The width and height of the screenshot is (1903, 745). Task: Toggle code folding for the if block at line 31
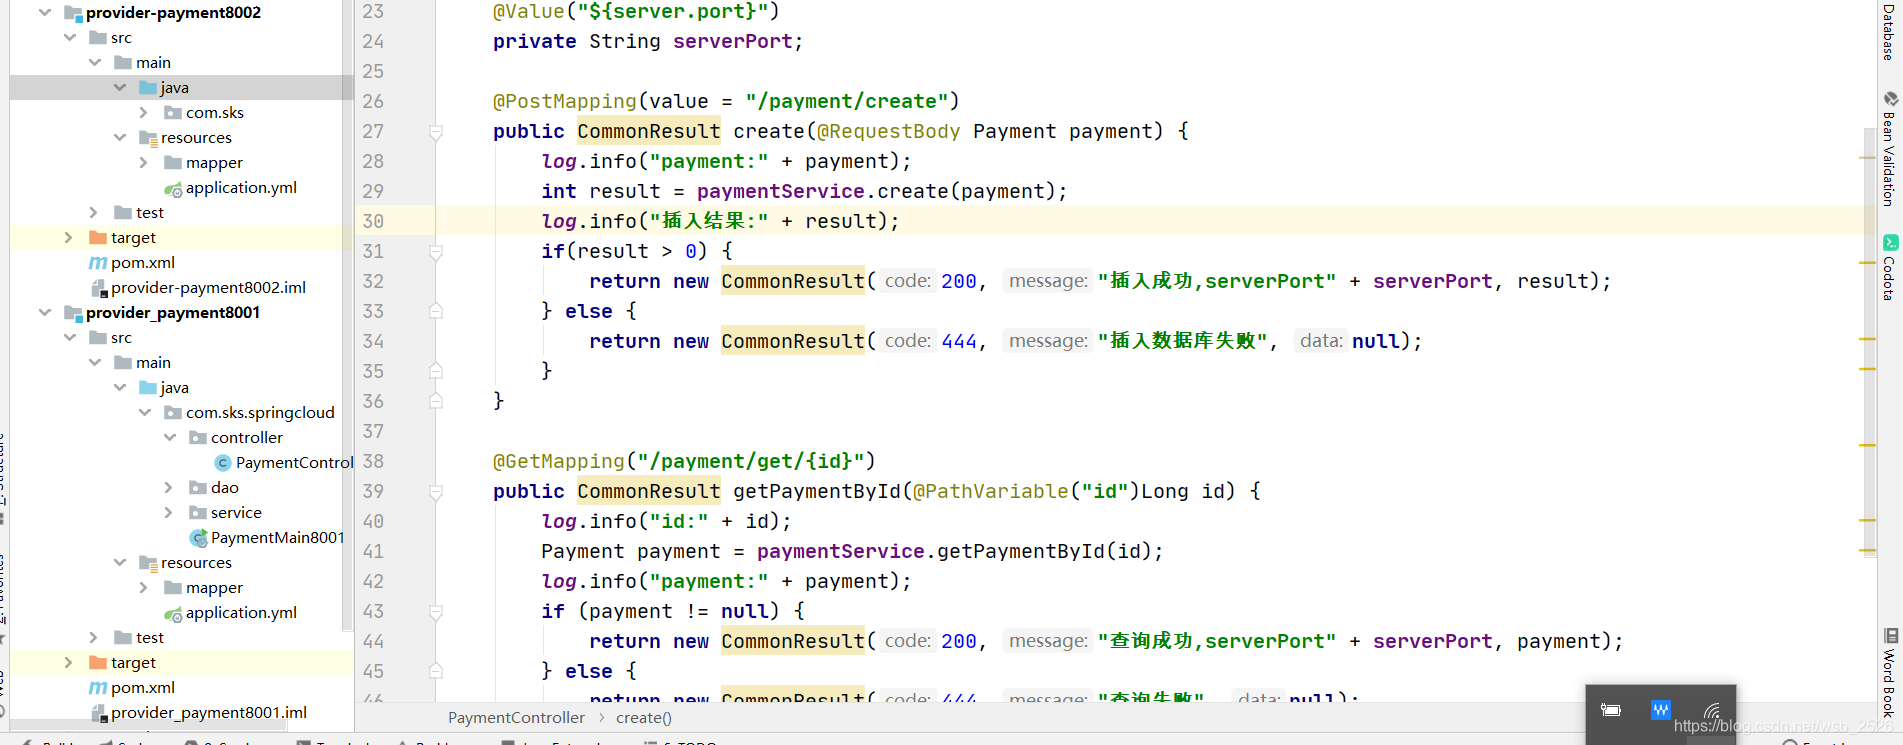coord(436,252)
